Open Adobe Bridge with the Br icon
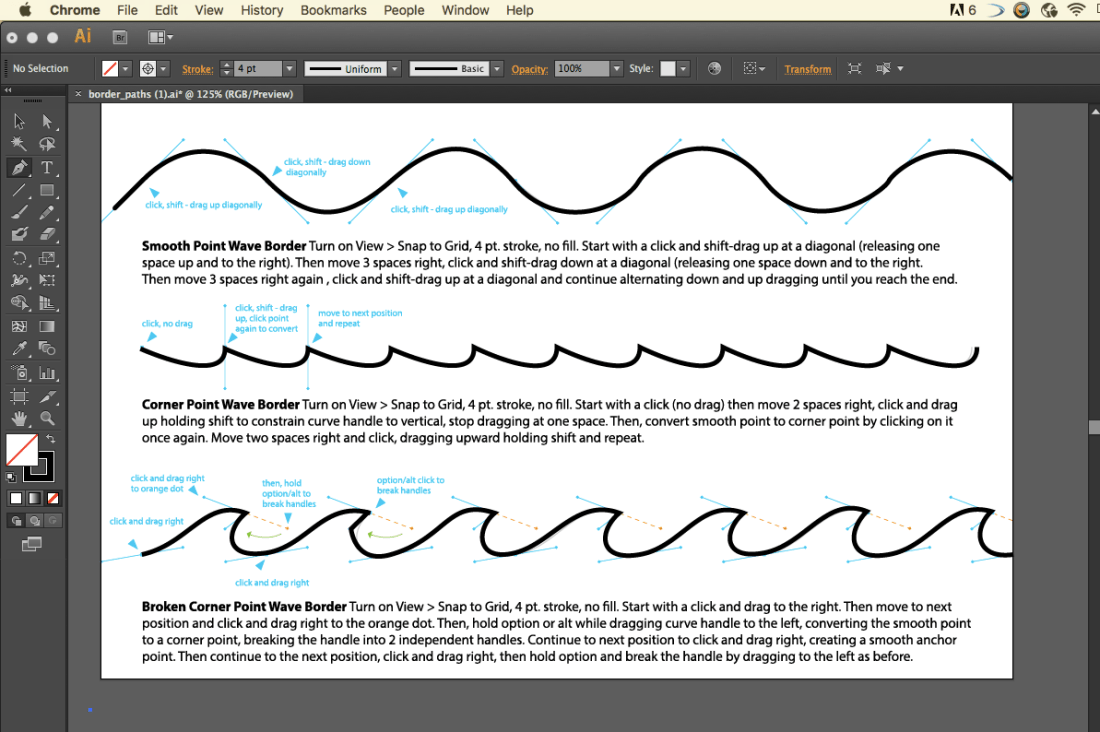The image size is (1100, 732). click(x=120, y=37)
